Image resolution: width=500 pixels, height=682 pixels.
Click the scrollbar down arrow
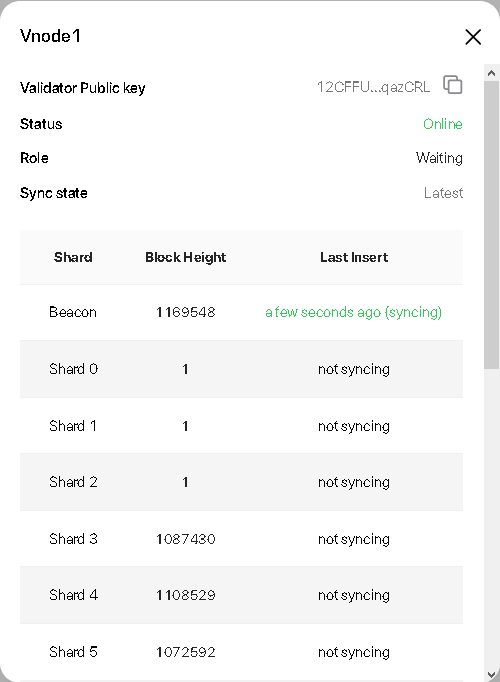pyautogui.click(x=492, y=675)
